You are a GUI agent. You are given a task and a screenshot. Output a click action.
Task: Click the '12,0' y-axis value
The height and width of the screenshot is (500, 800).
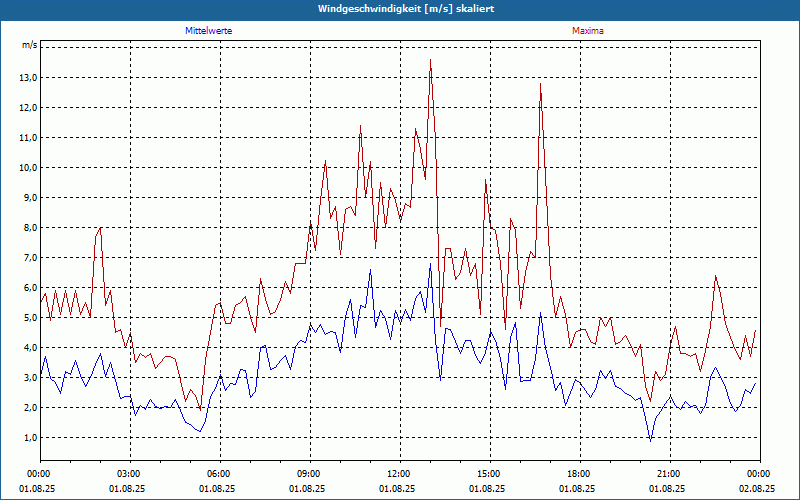point(29,108)
